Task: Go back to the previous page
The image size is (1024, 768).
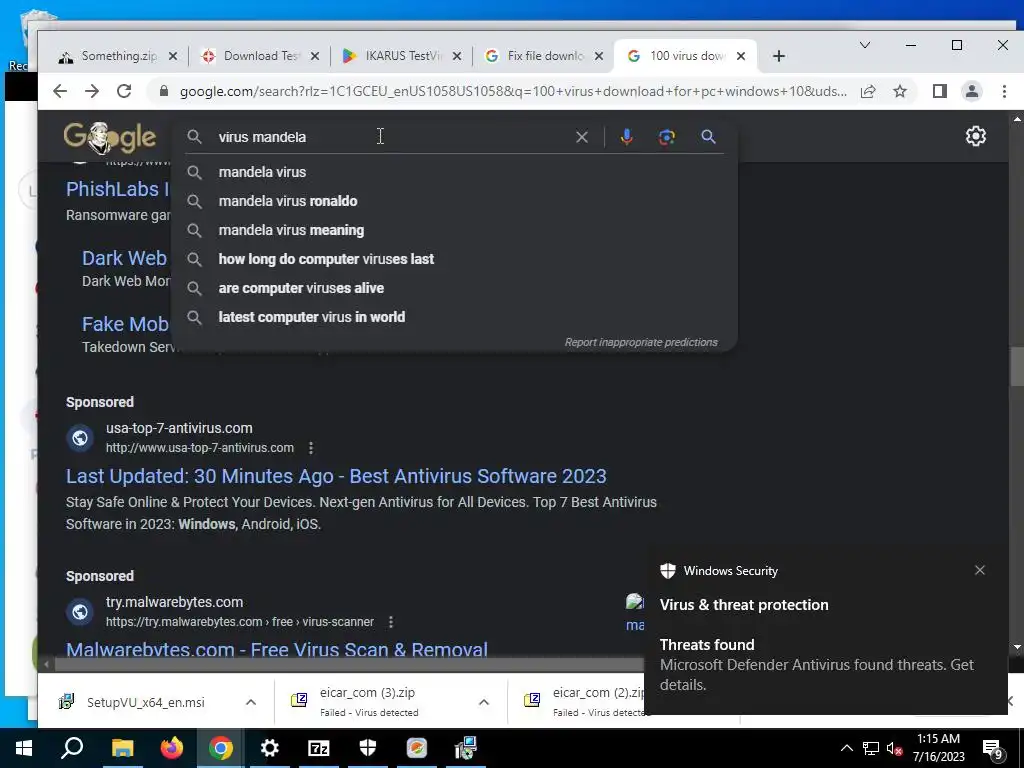Action: tap(60, 91)
